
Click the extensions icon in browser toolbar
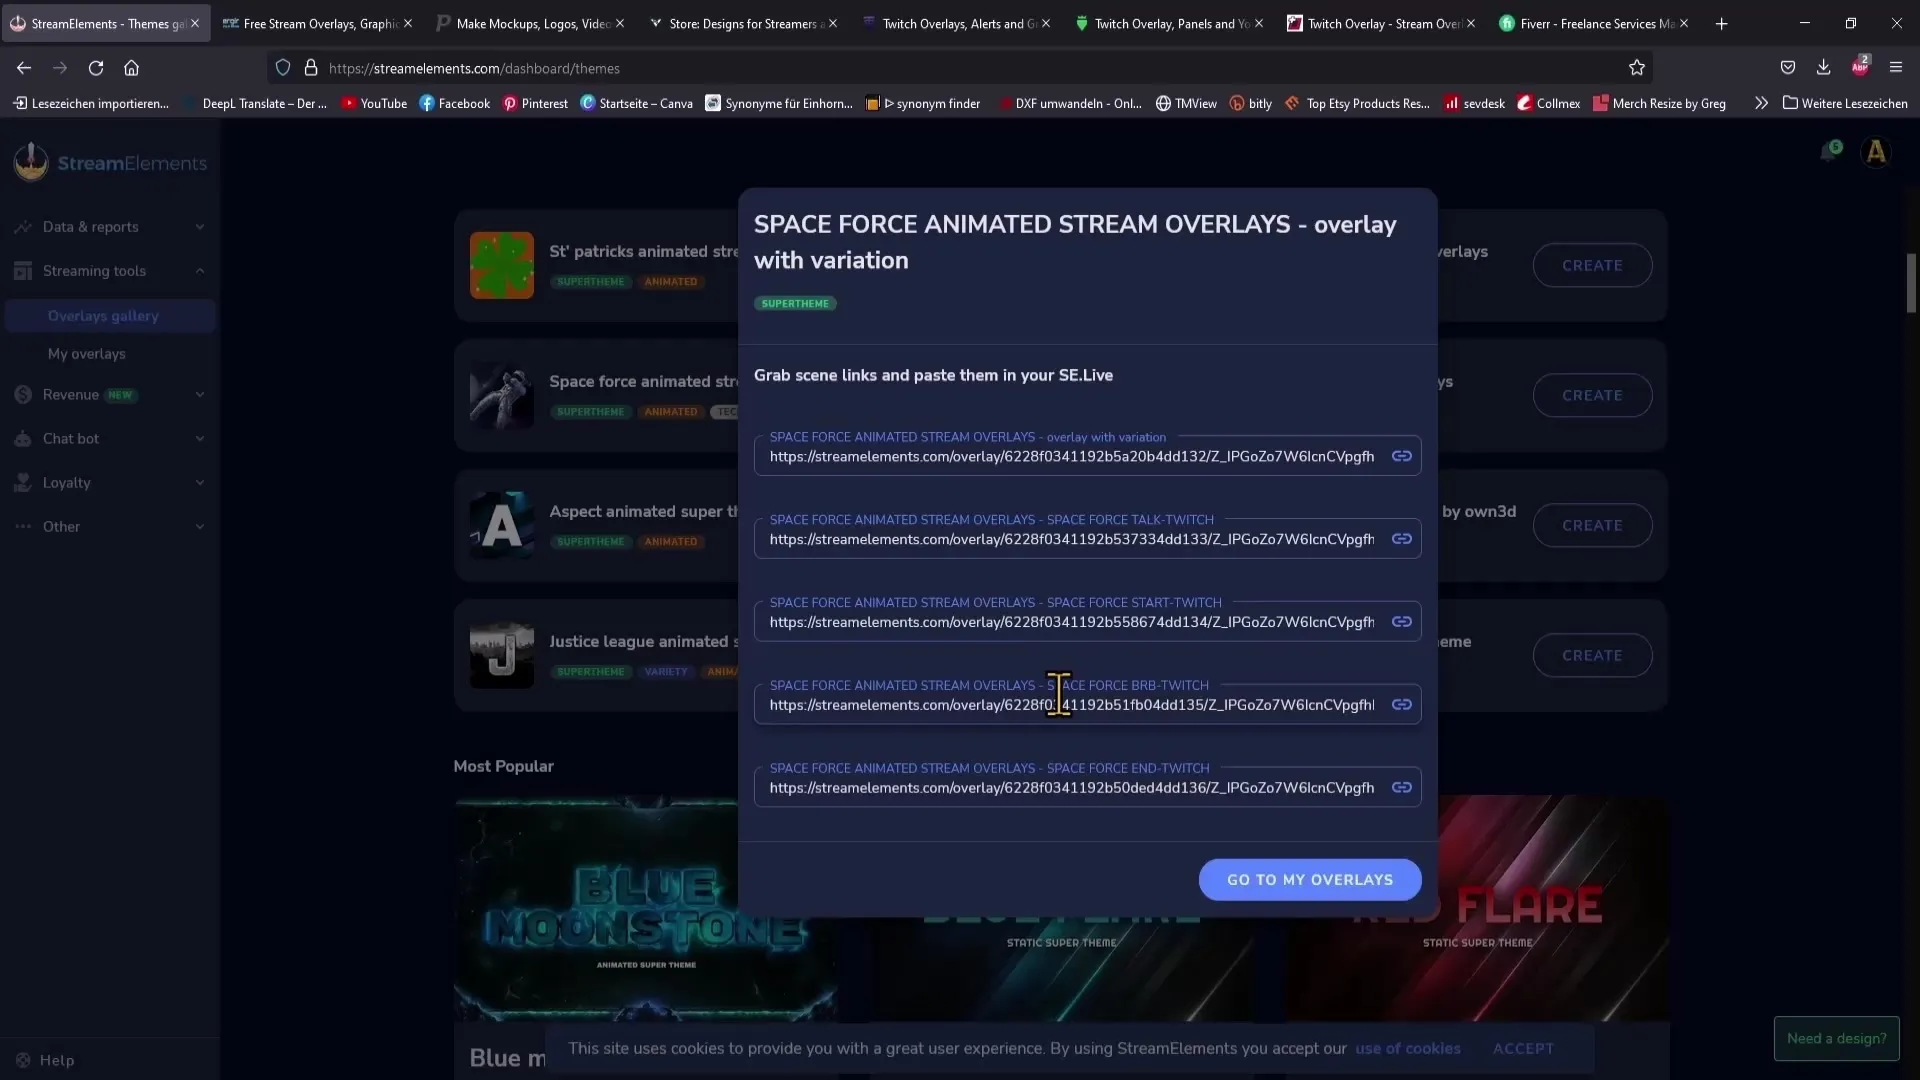[1861, 67]
